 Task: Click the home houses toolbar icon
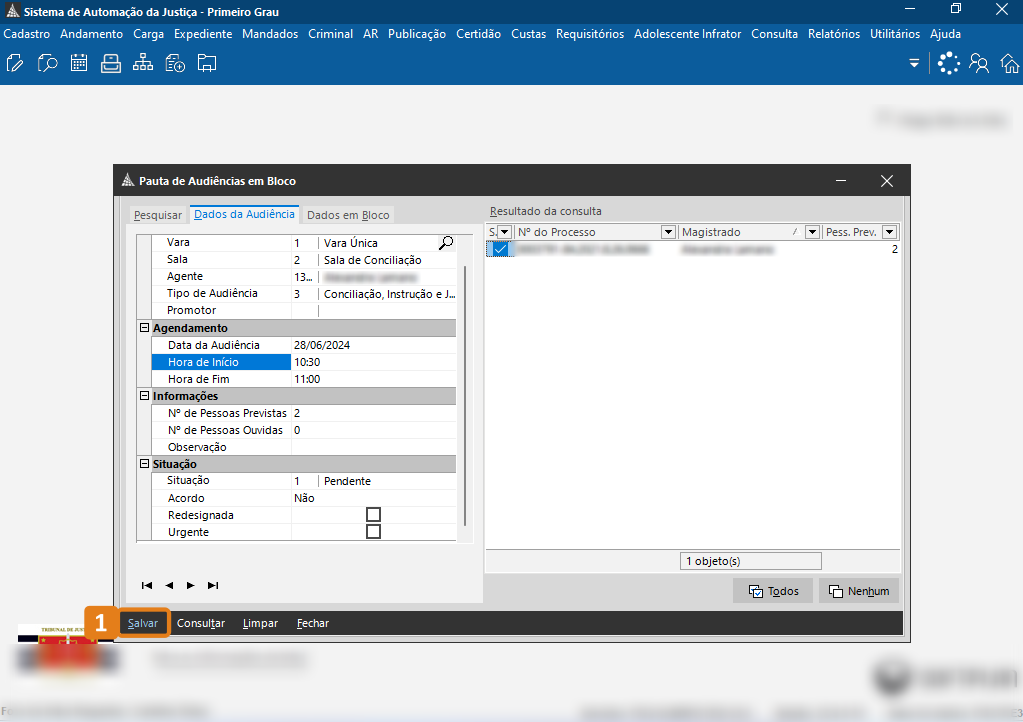pyautogui.click(x=1011, y=63)
